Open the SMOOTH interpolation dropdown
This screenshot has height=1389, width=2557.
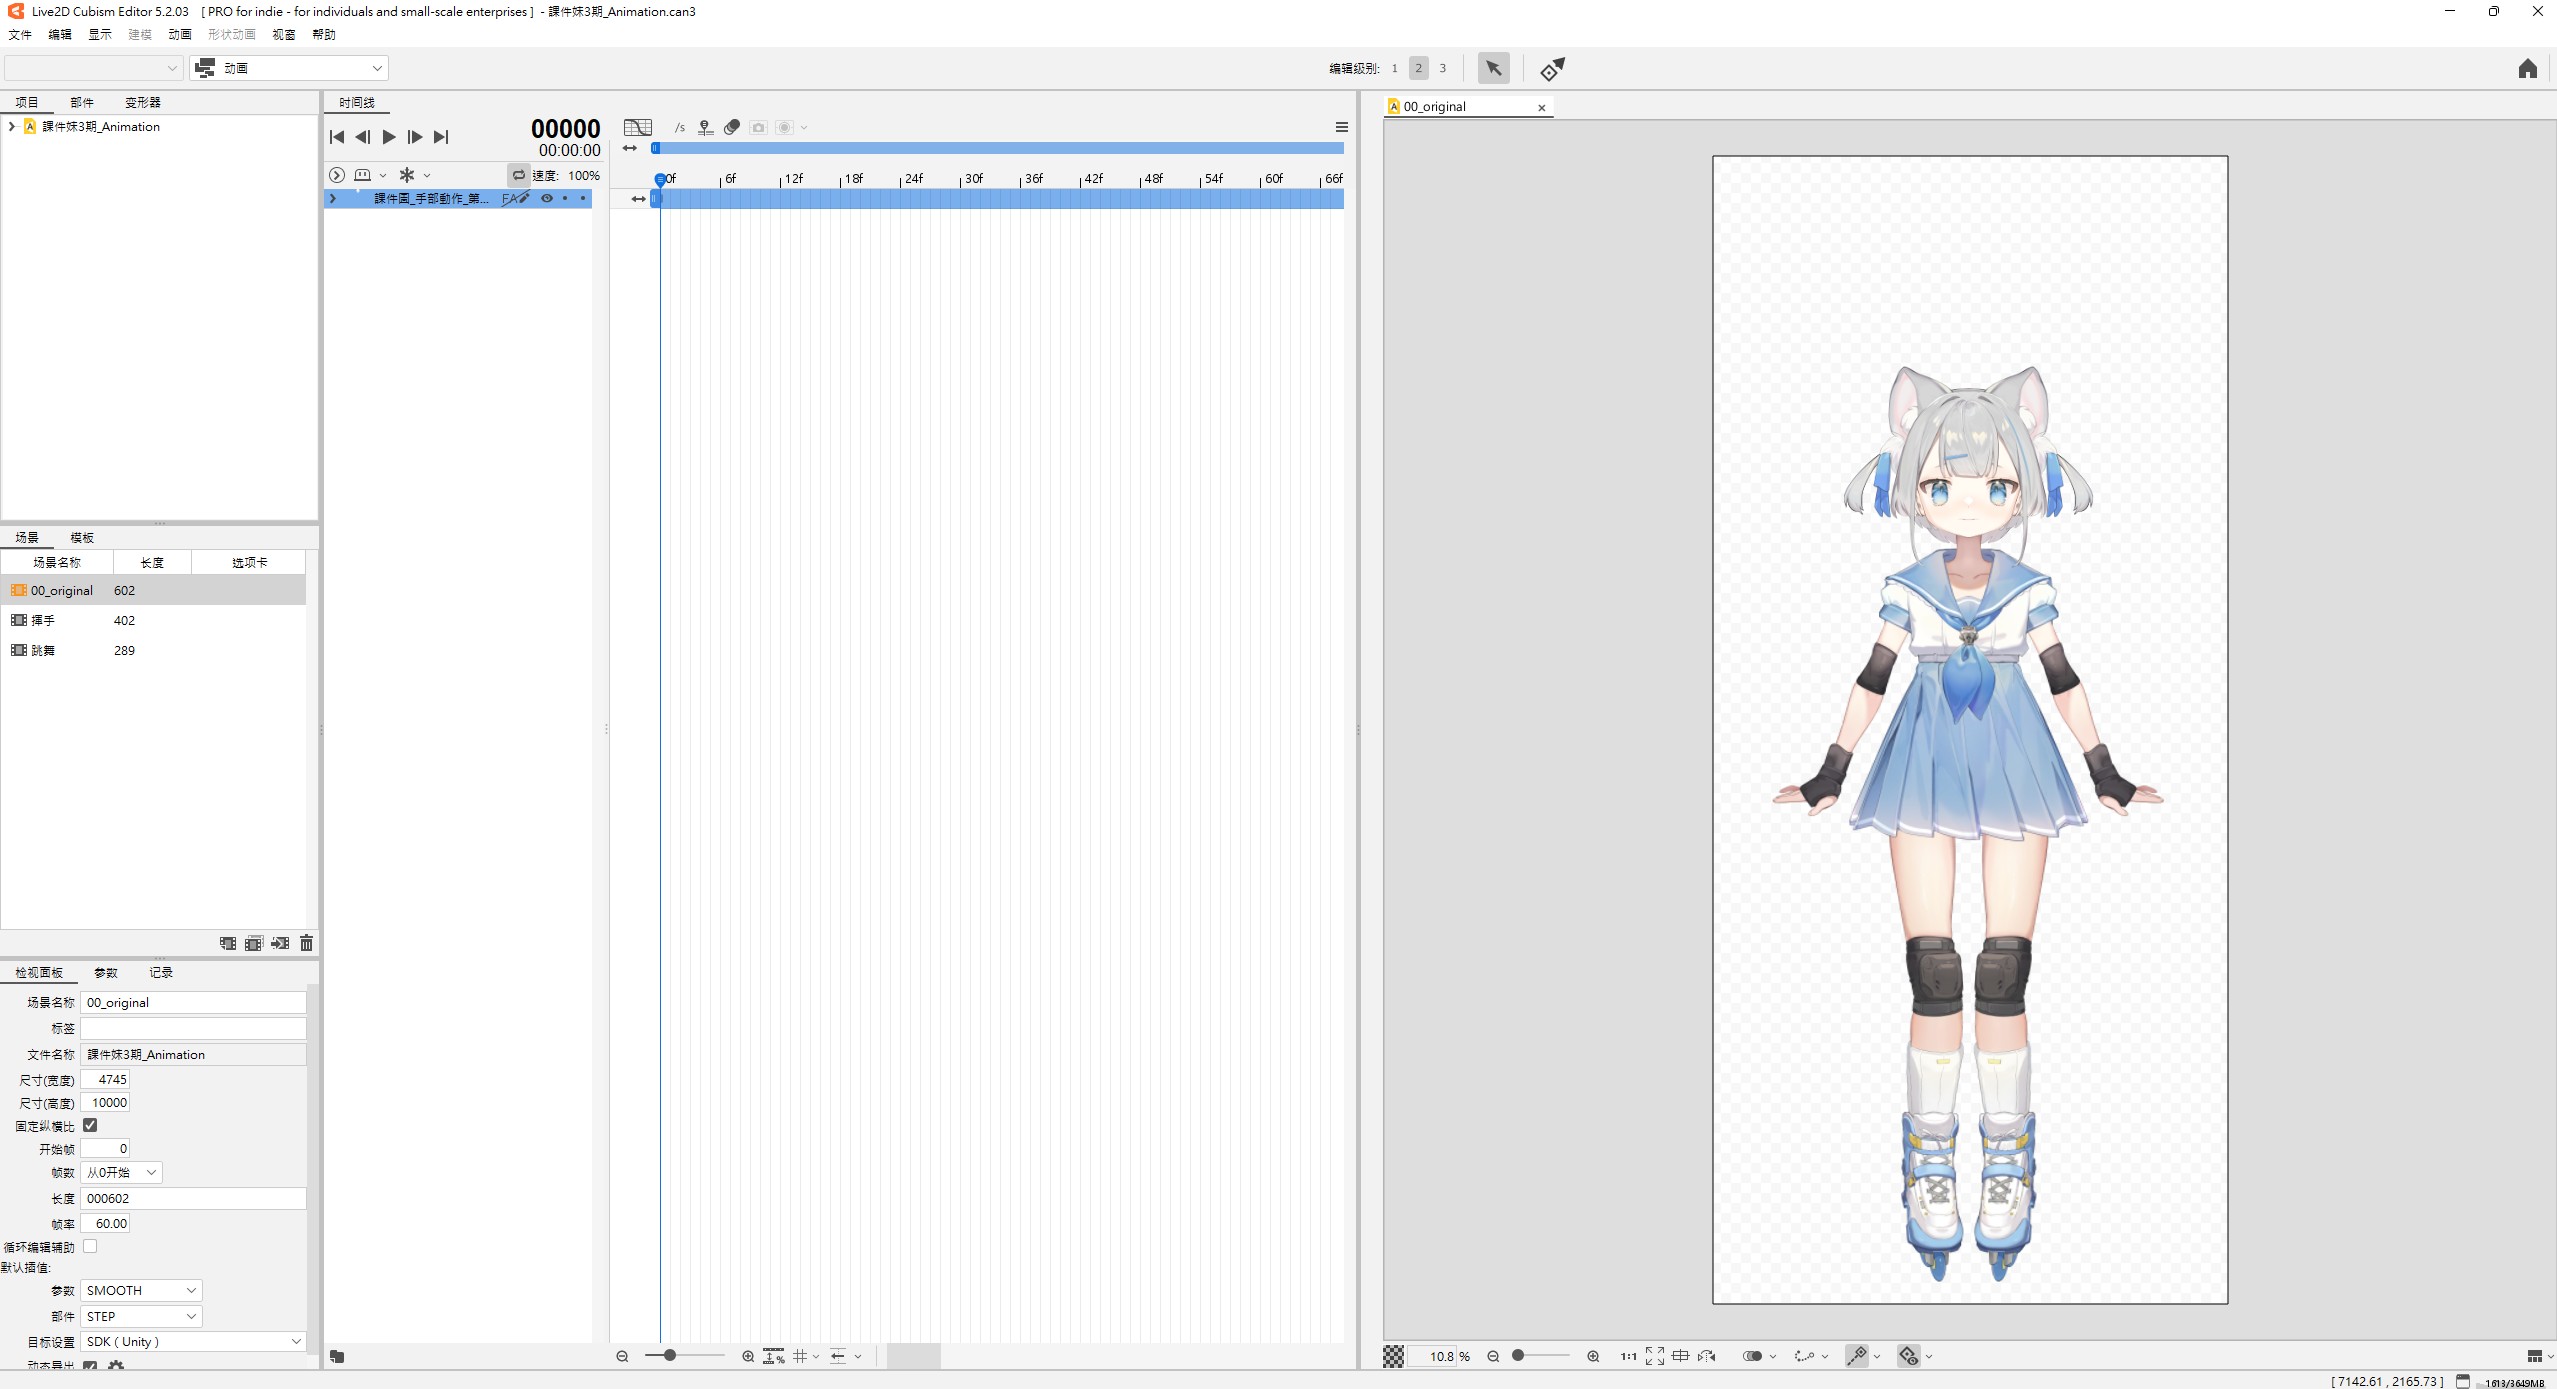[141, 1291]
